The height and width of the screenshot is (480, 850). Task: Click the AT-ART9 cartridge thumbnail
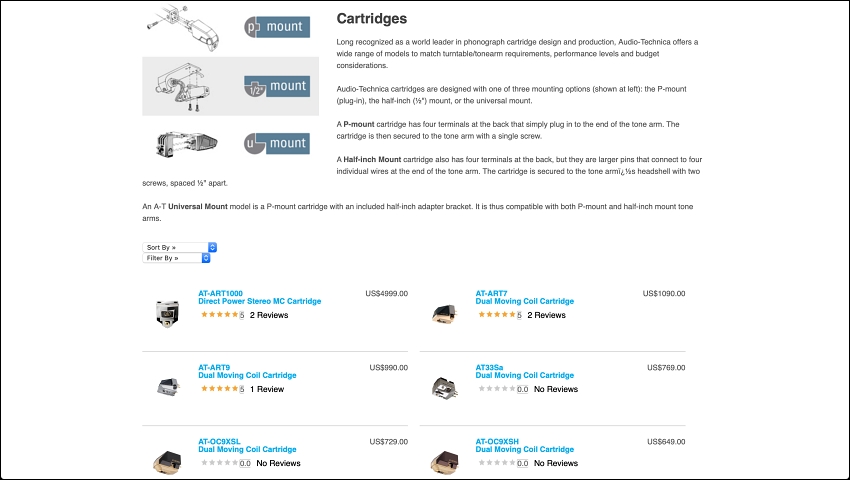click(168, 387)
